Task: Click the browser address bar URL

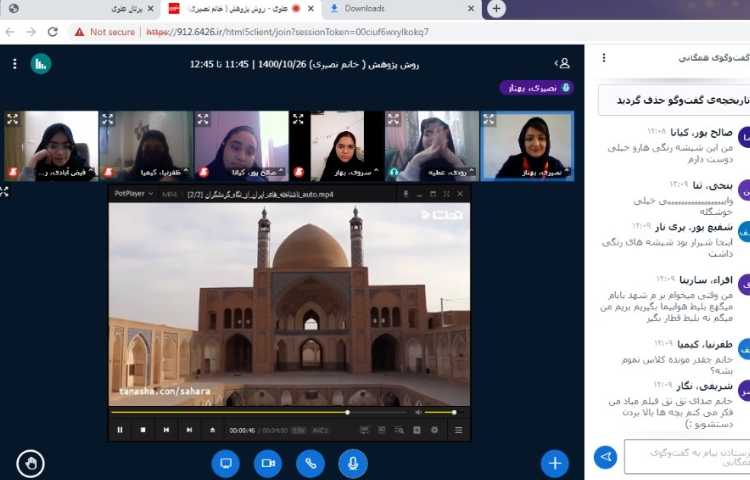Action: (287, 32)
